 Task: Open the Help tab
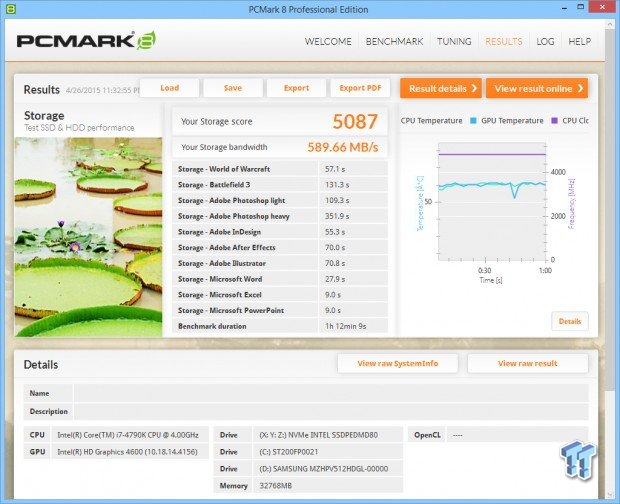tap(580, 42)
